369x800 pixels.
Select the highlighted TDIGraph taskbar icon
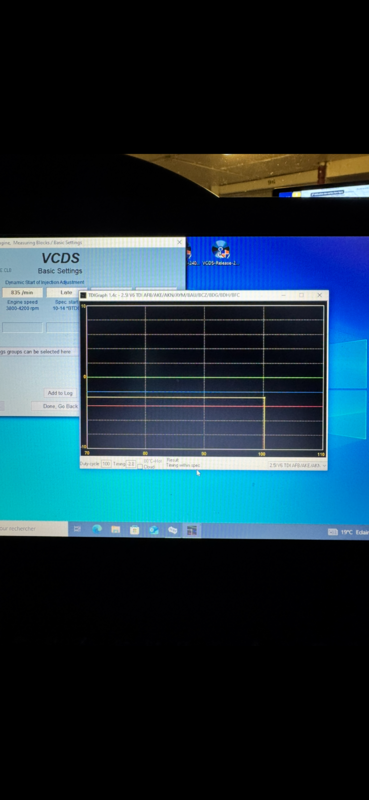point(191,531)
